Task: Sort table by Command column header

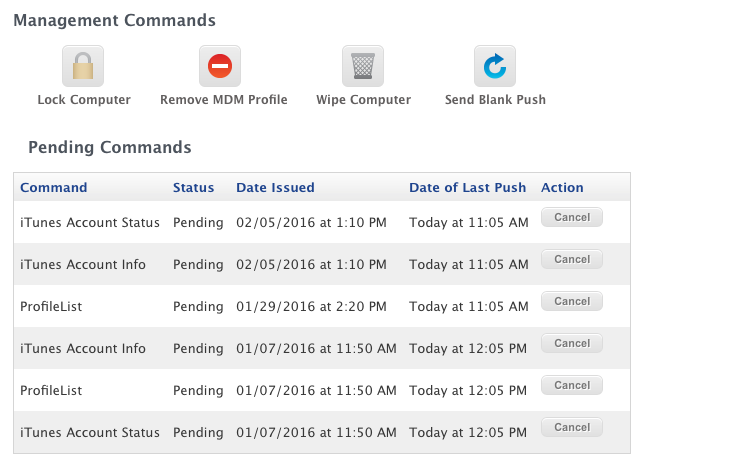Action: point(53,187)
